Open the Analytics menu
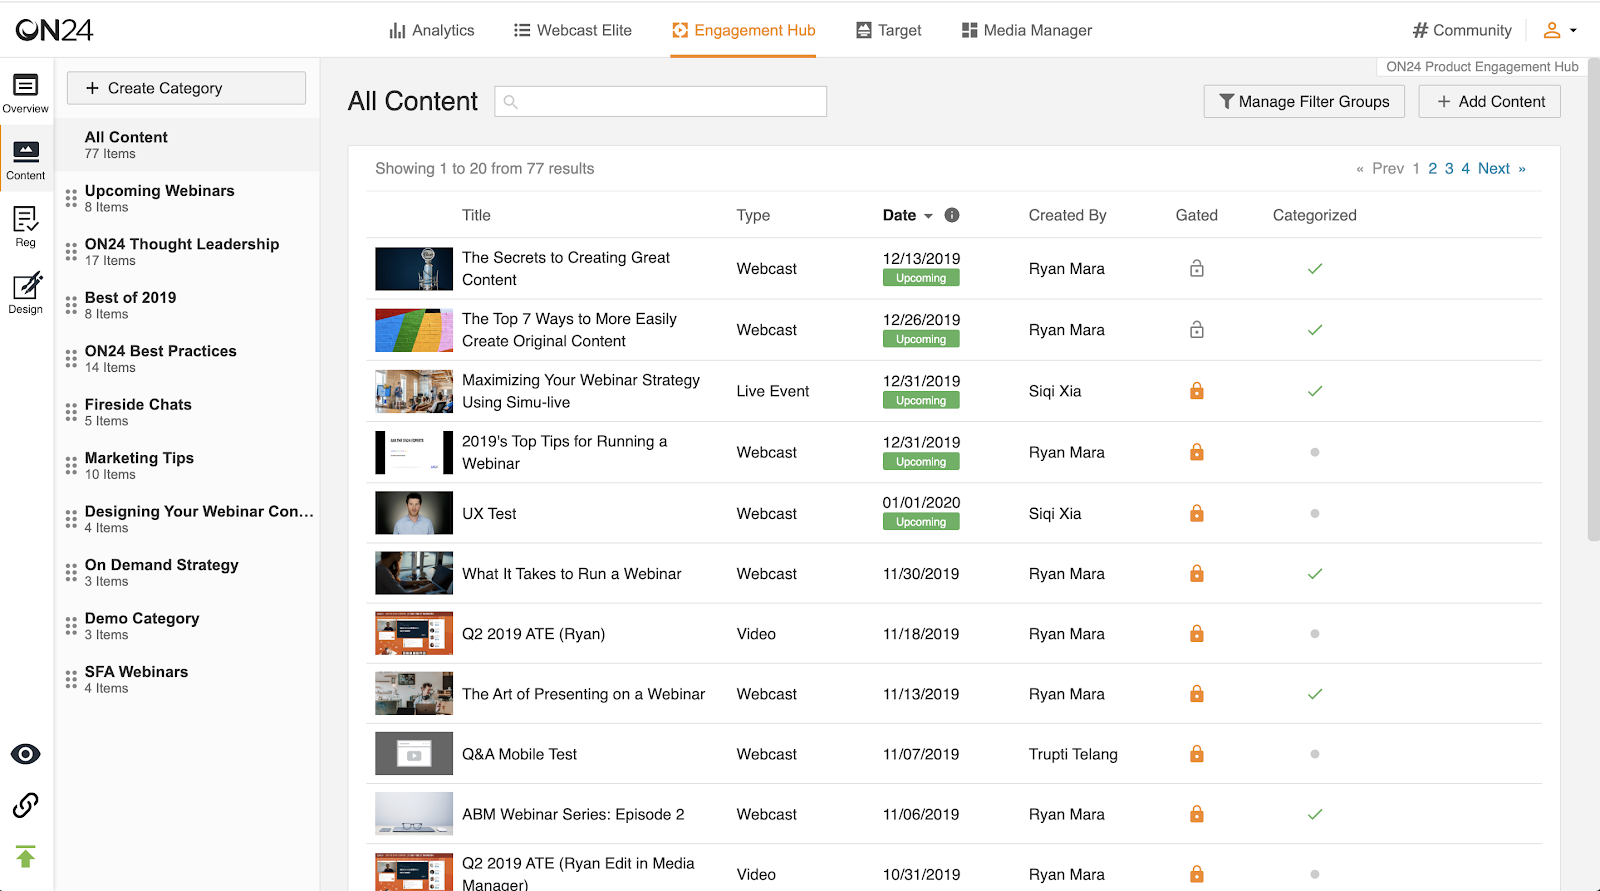Image resolution: width=1600 pixels, height=891 pixels. click(432, 30)
